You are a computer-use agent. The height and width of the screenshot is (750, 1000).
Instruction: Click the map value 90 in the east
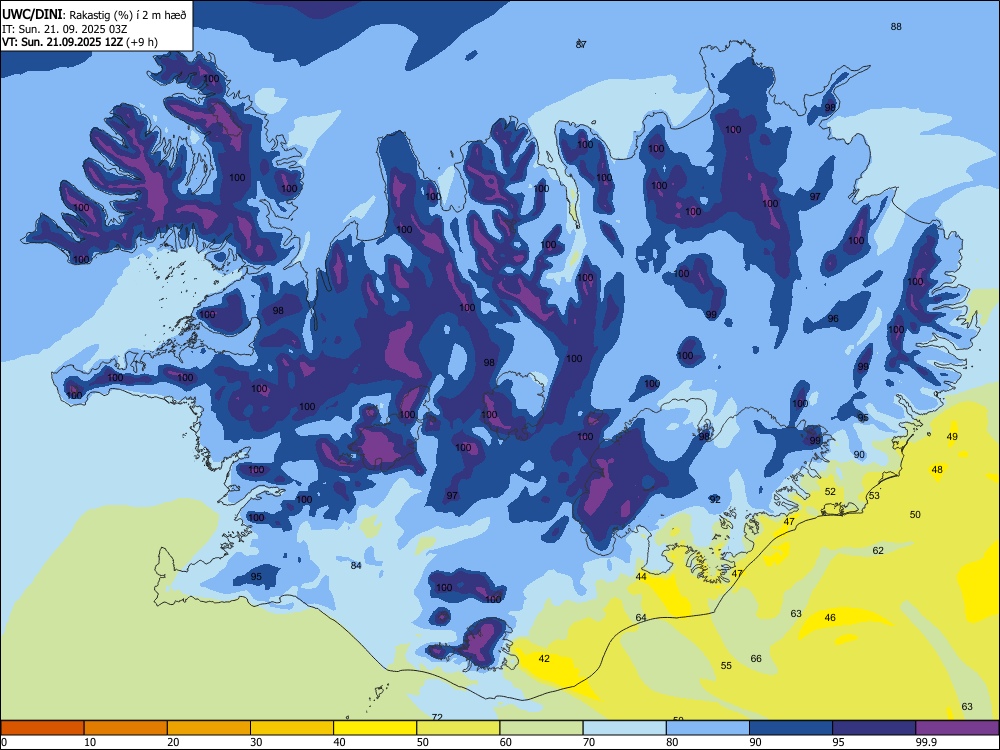point(859,455)
